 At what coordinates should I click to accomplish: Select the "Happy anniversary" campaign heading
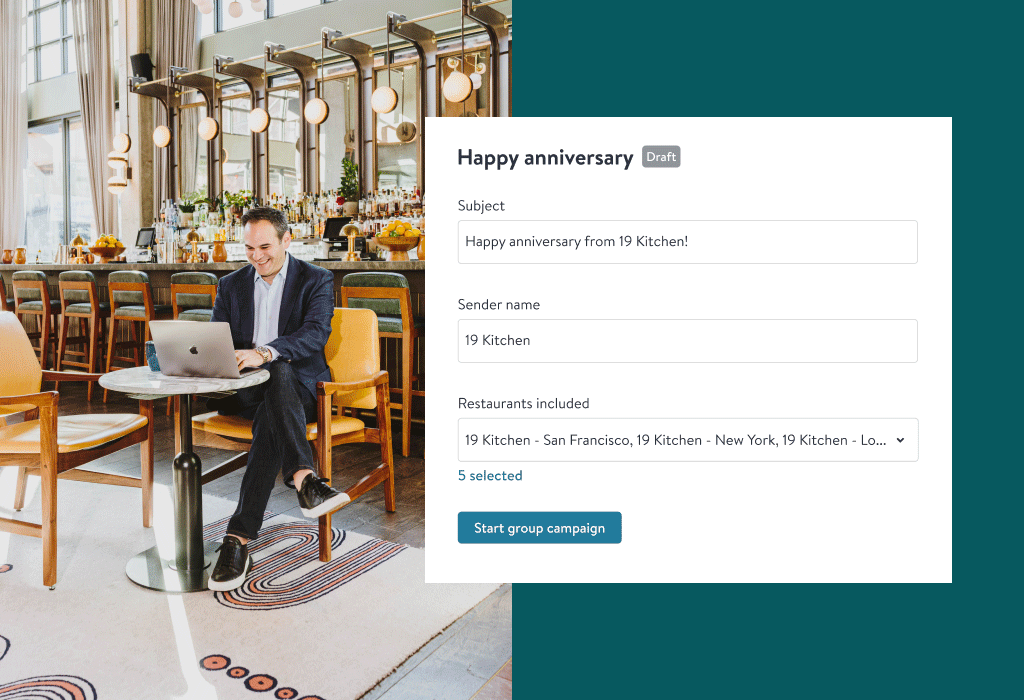545,158
